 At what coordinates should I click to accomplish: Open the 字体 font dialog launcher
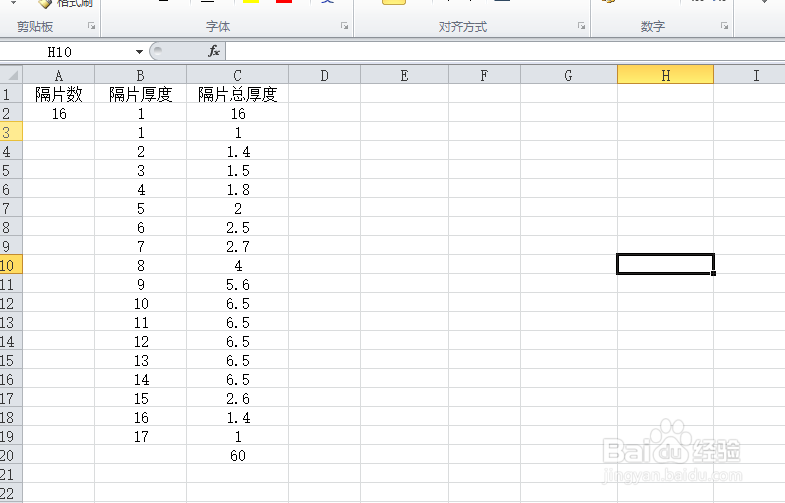point(344,26)
